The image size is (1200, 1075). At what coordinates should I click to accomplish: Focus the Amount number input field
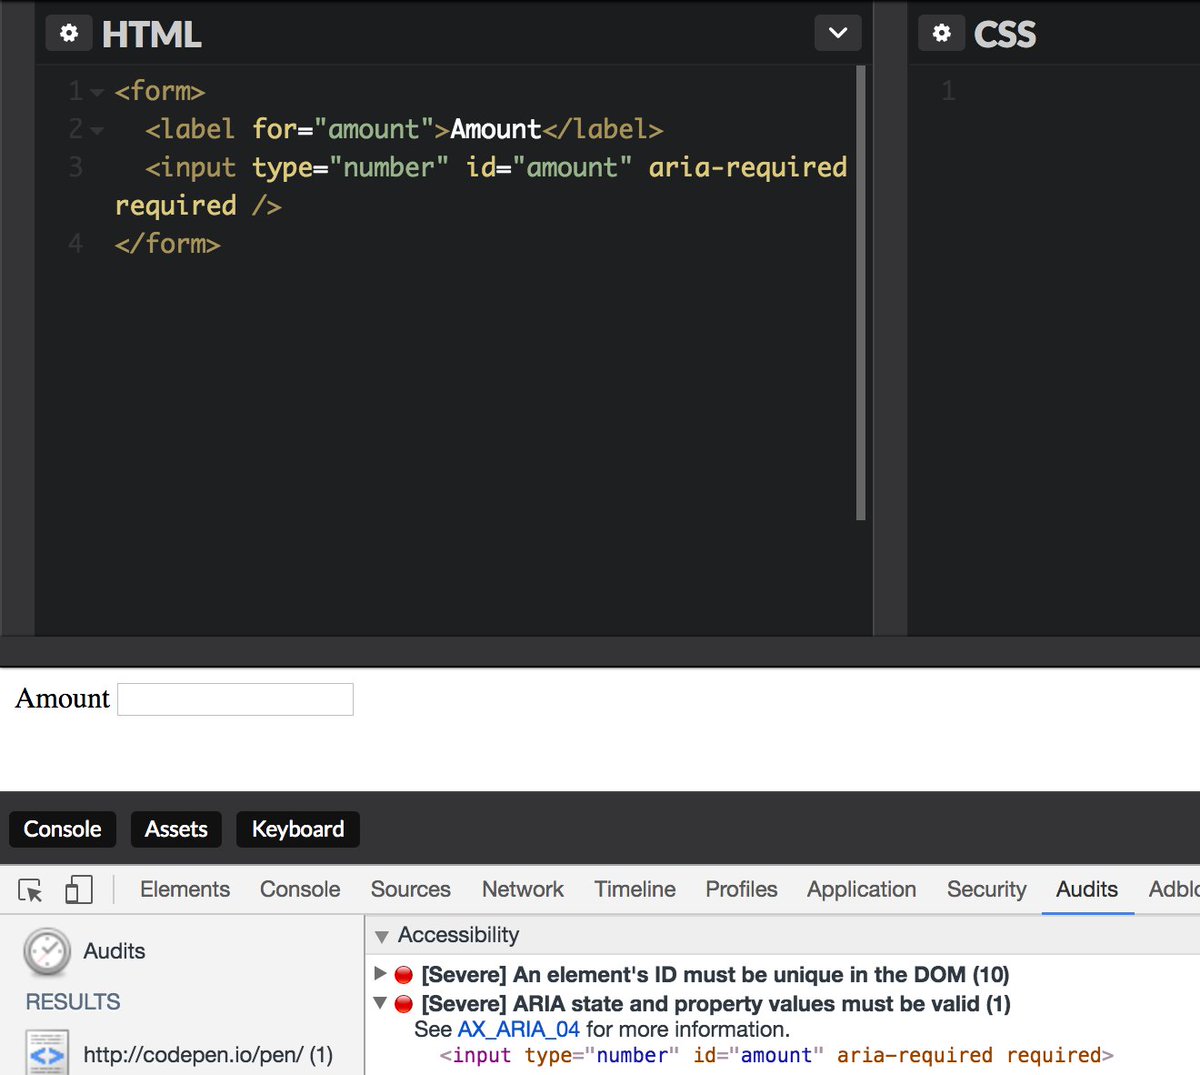pos(235,699)
